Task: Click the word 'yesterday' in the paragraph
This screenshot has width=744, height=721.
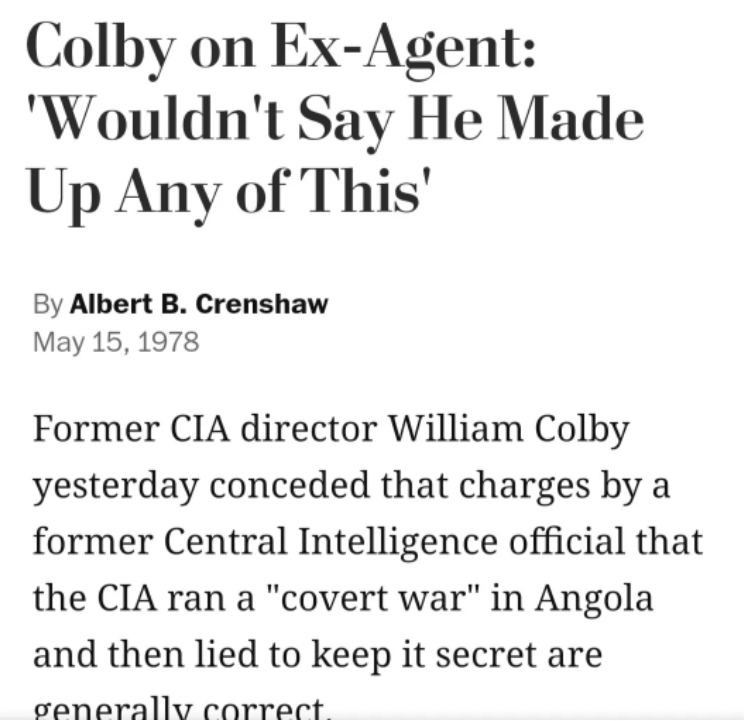Action: [115, 486]
